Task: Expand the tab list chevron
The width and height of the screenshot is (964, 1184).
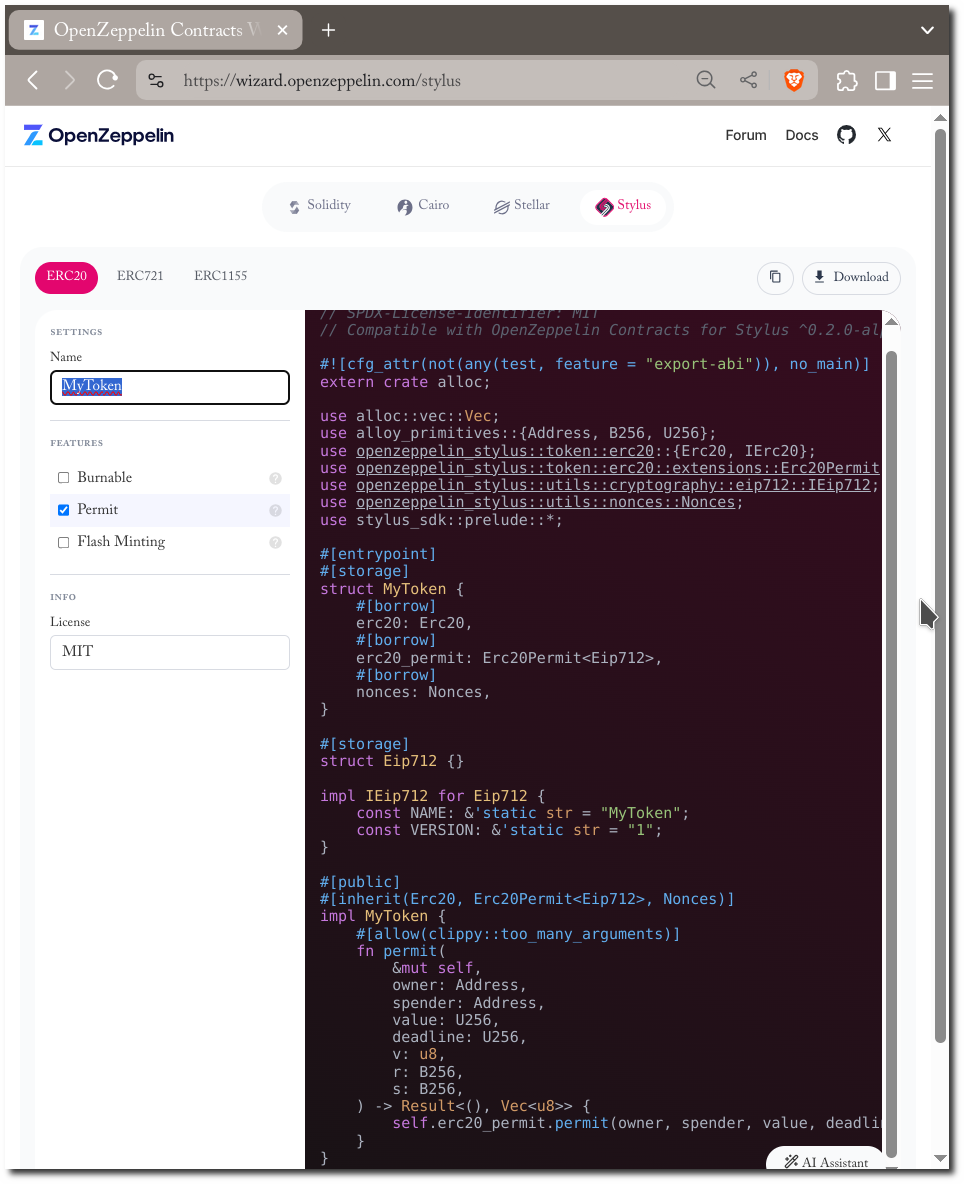Action: (x=927, y=30)
